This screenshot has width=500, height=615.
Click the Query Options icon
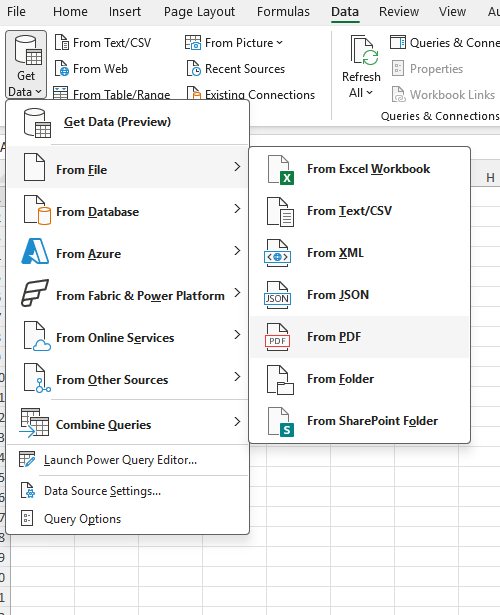(27, 518)
